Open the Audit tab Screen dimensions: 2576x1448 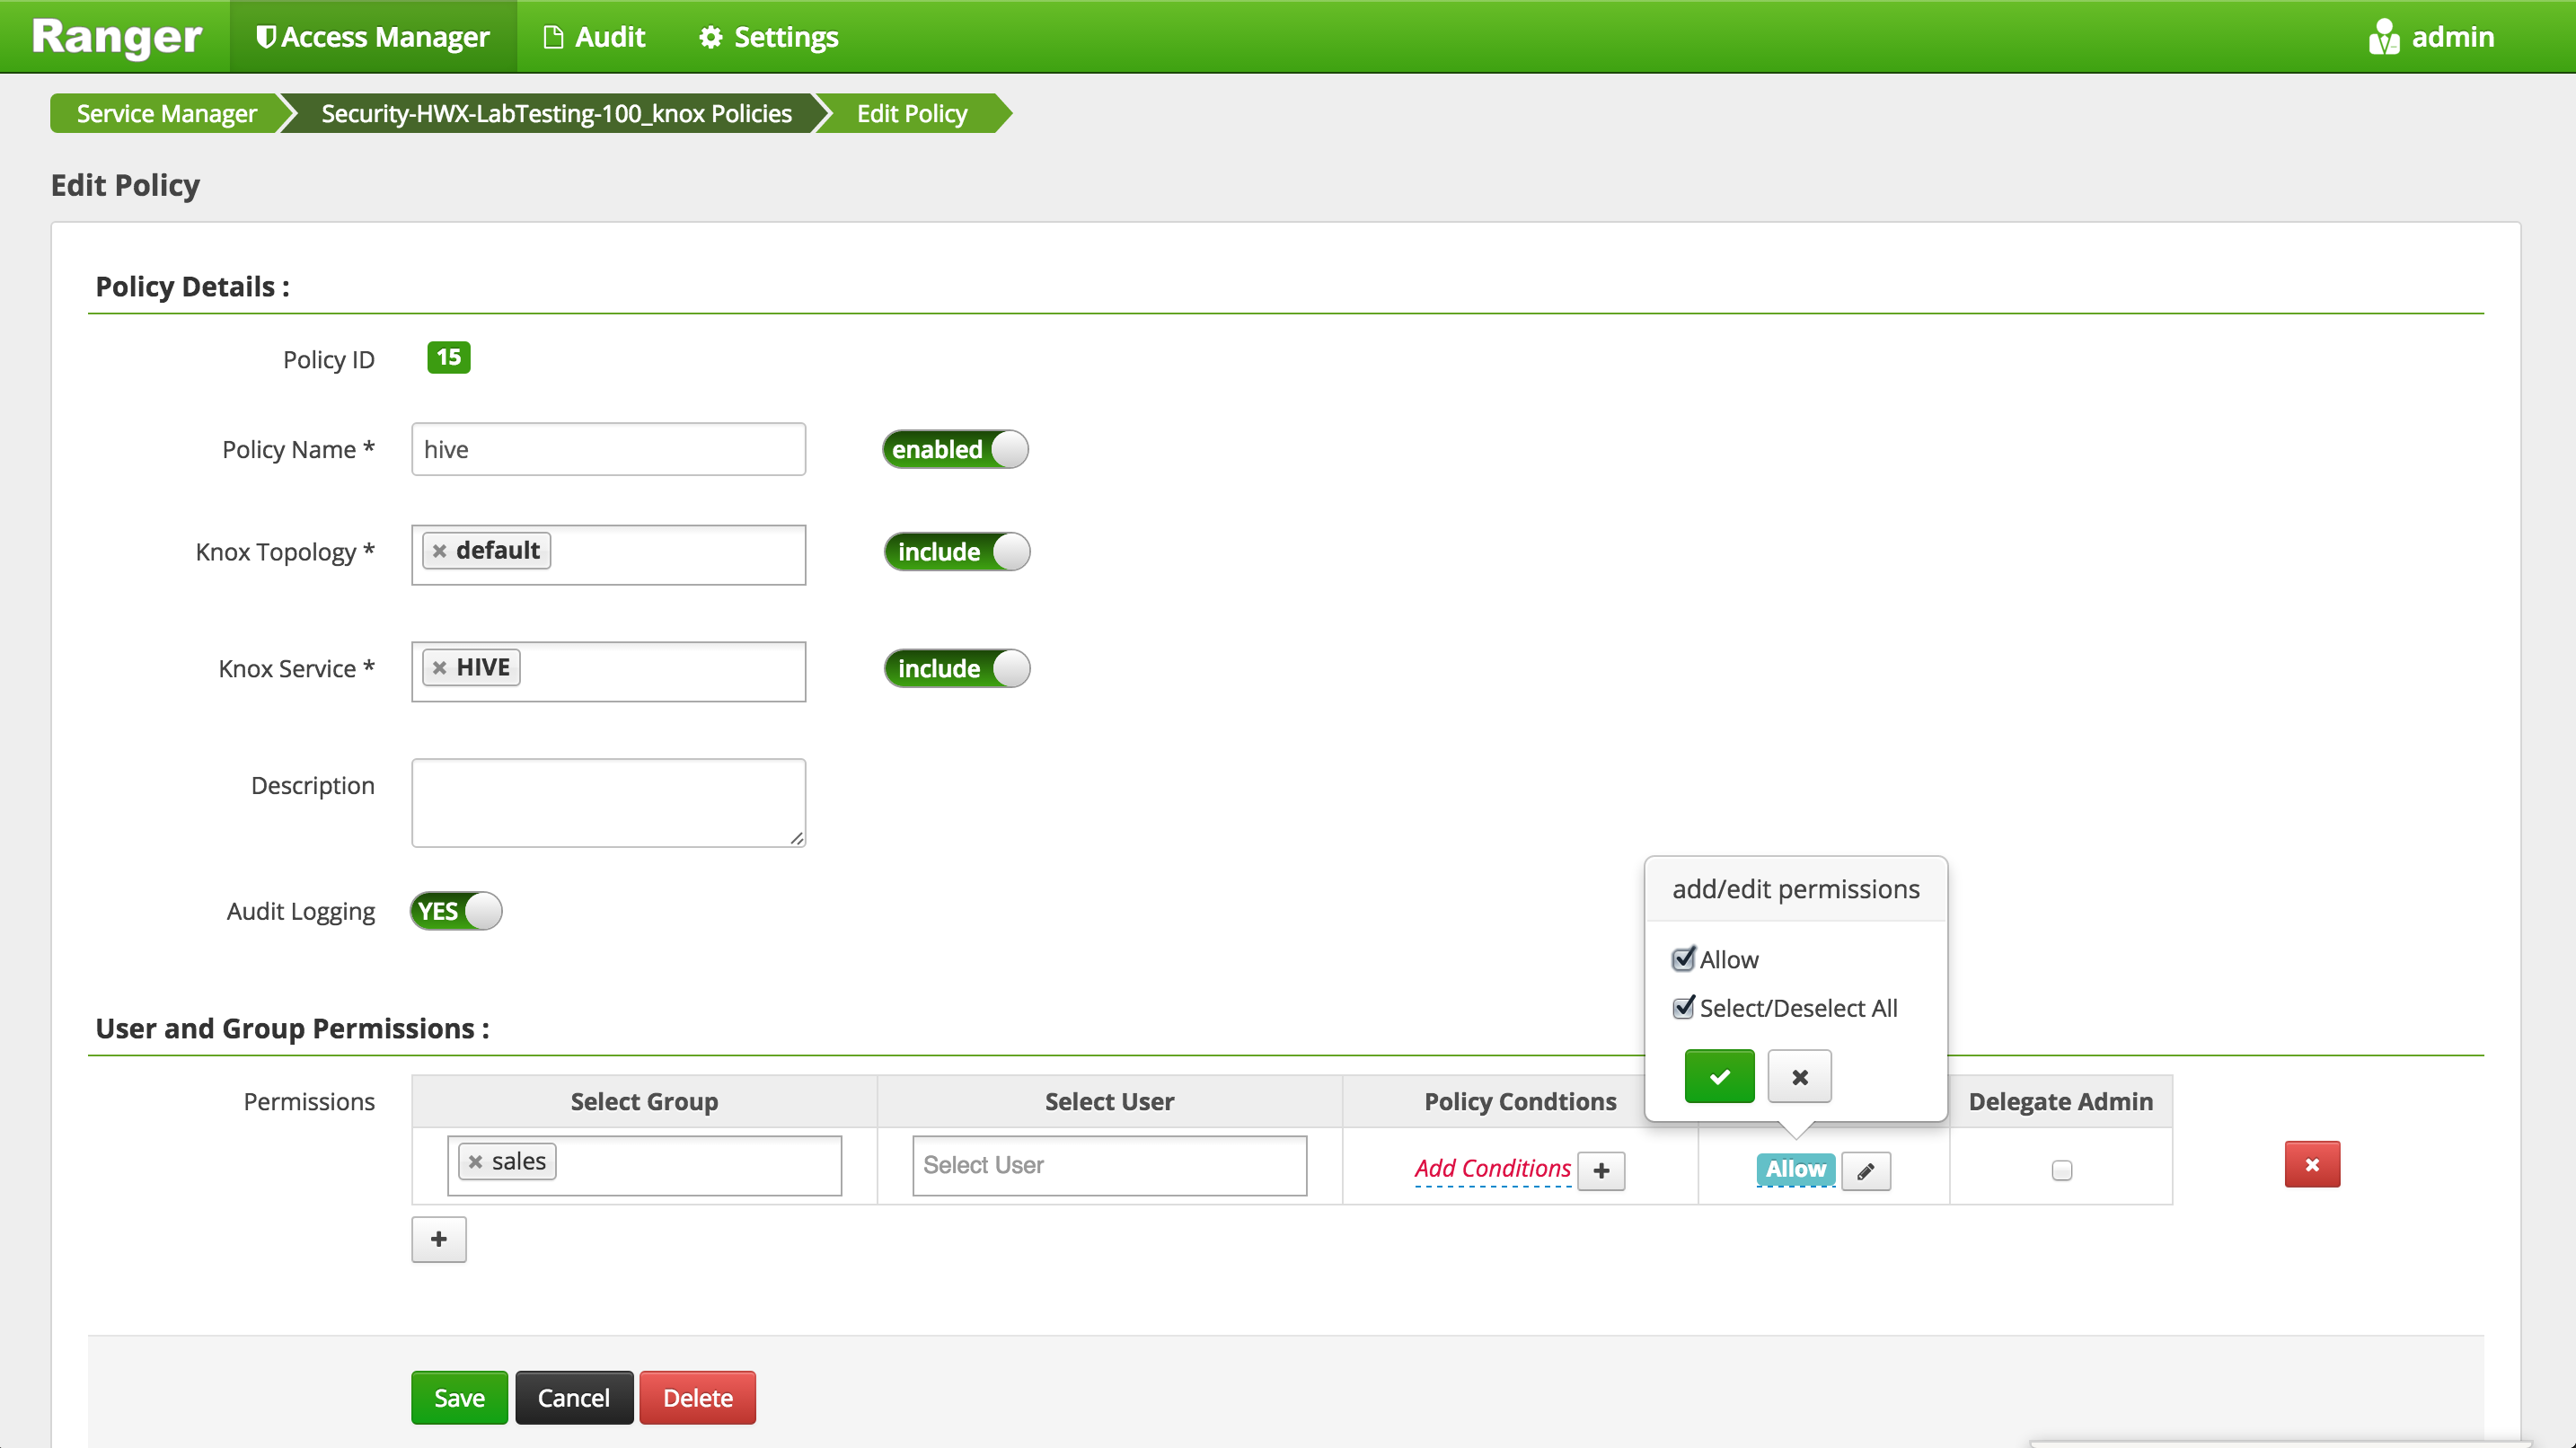click(594, 37)
